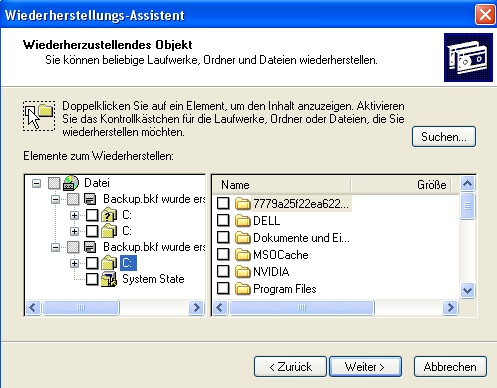Open the Suchen... search button

pyautogui.click(x=444, y=136)
